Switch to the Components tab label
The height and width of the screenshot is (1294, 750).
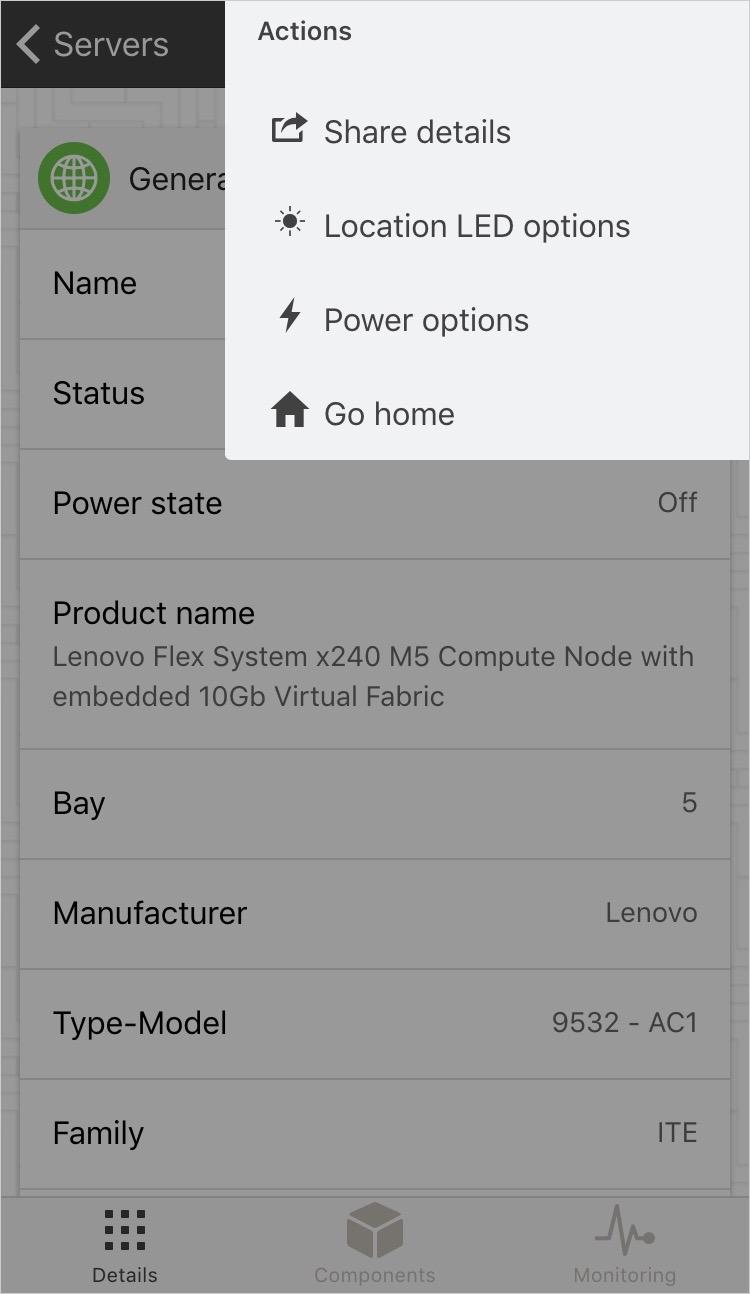point(375,1275)
